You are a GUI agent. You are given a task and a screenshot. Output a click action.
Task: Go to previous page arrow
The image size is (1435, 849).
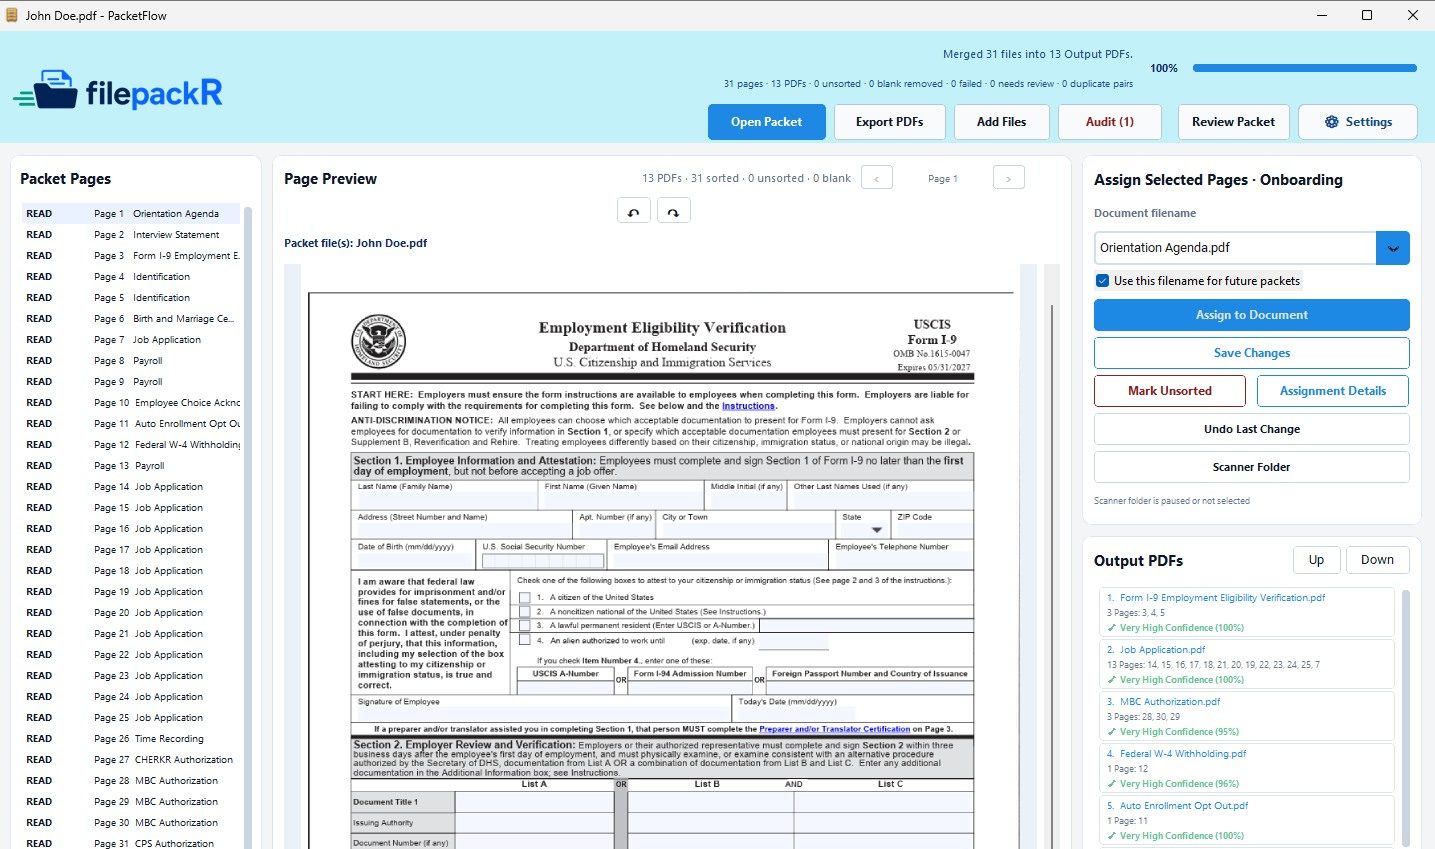click(x=877, y=178)
